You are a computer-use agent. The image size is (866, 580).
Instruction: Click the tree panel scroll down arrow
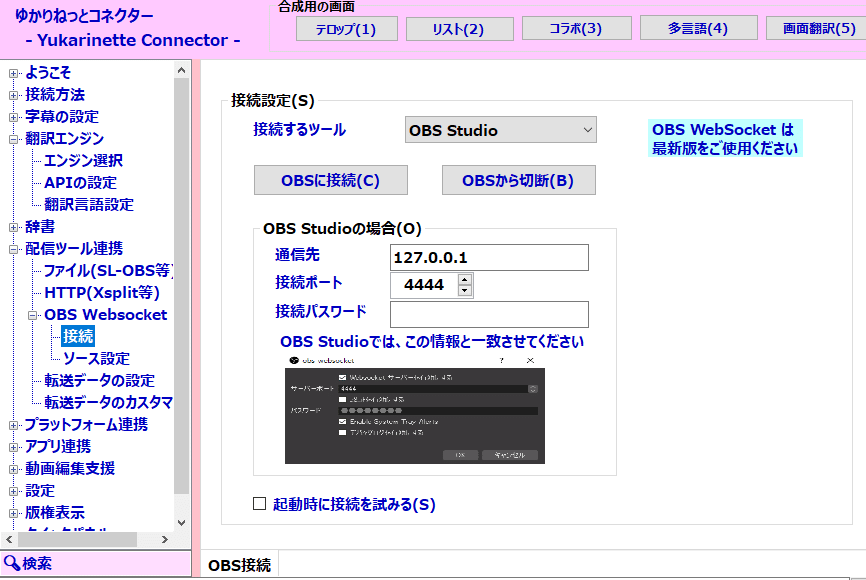[182, 523]
